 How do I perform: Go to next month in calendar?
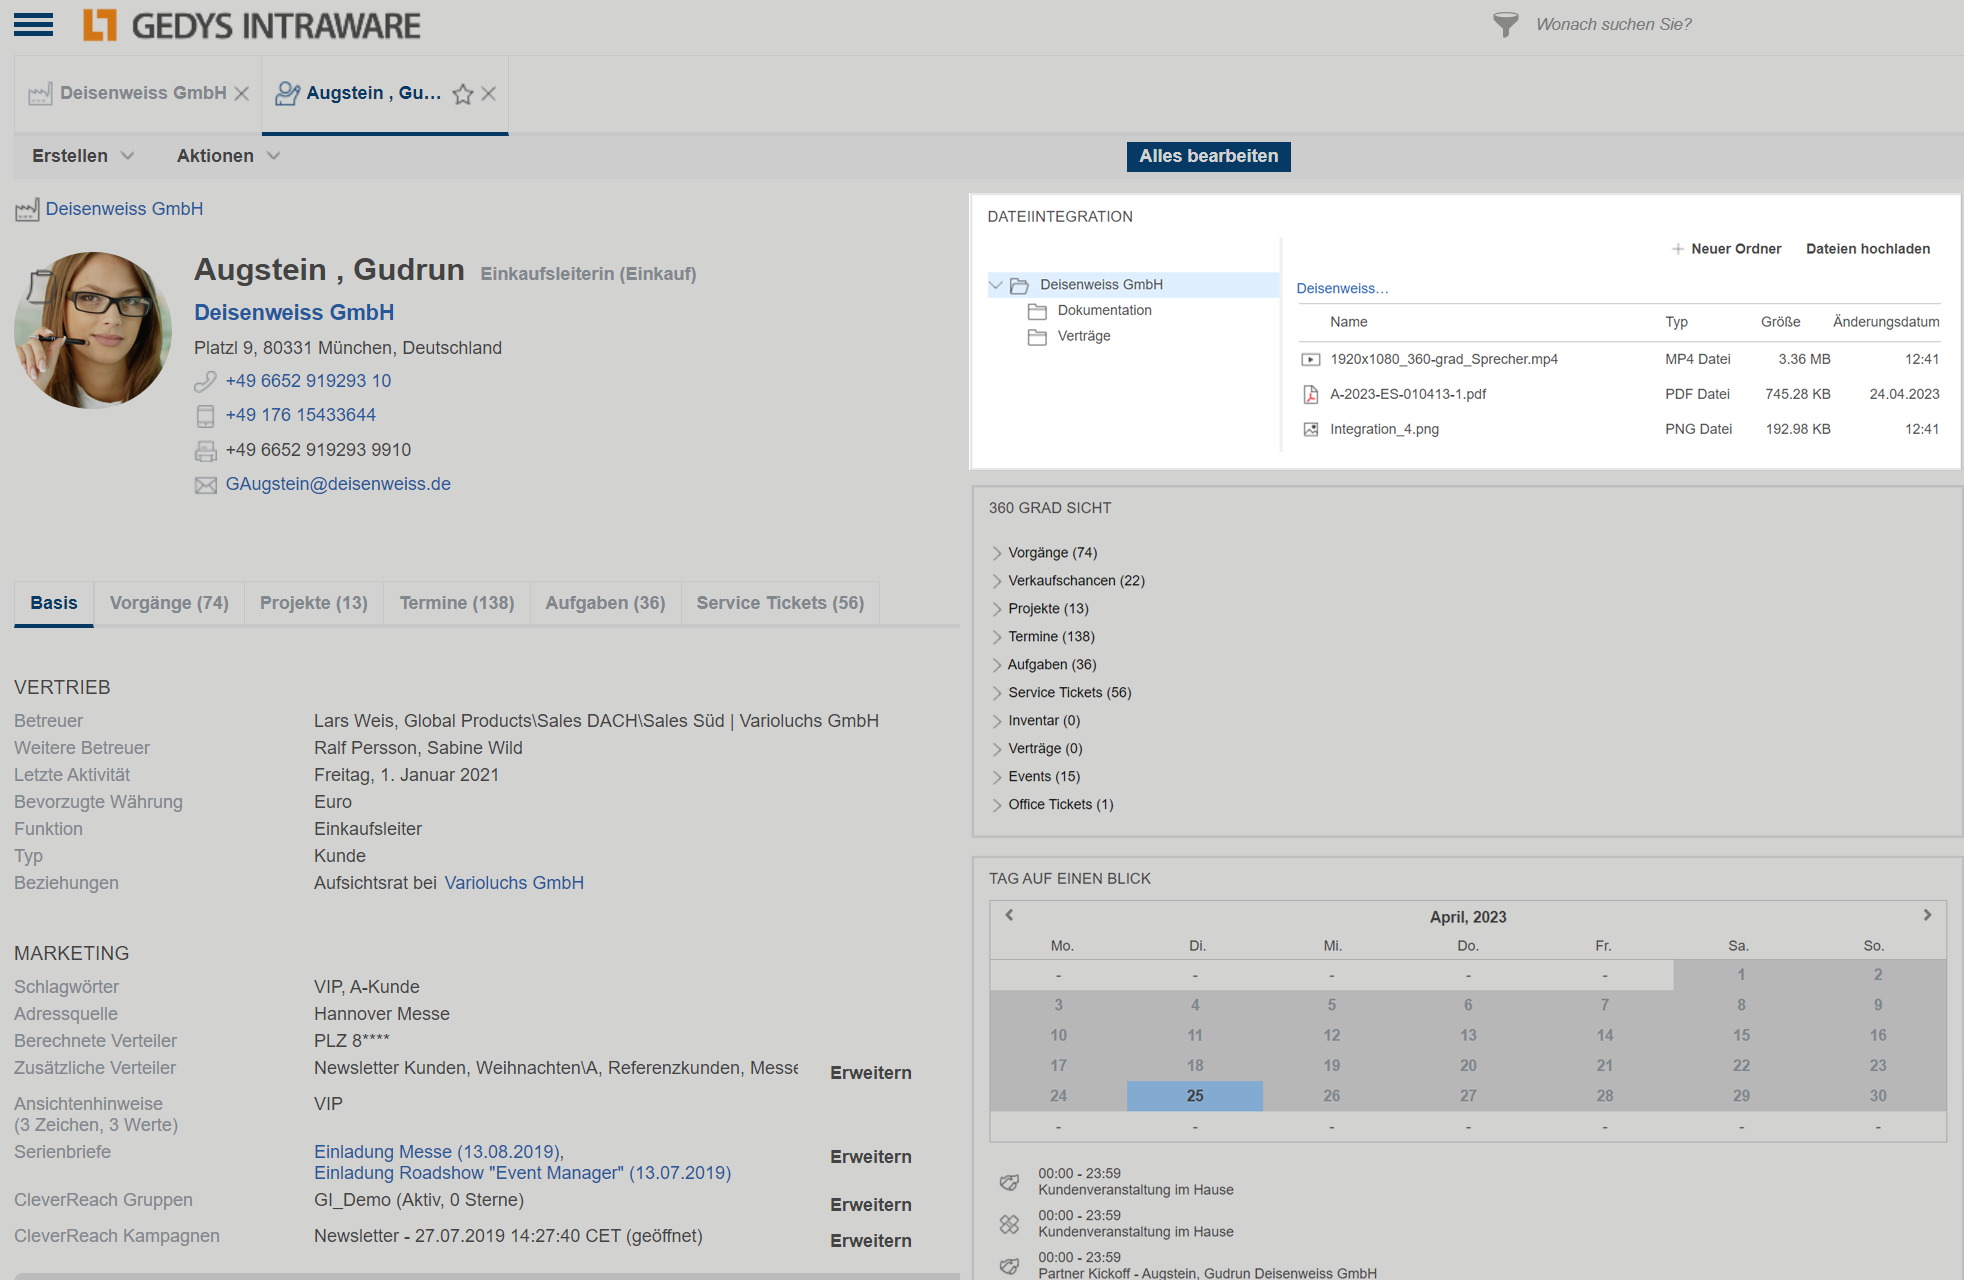(1927, 915)
